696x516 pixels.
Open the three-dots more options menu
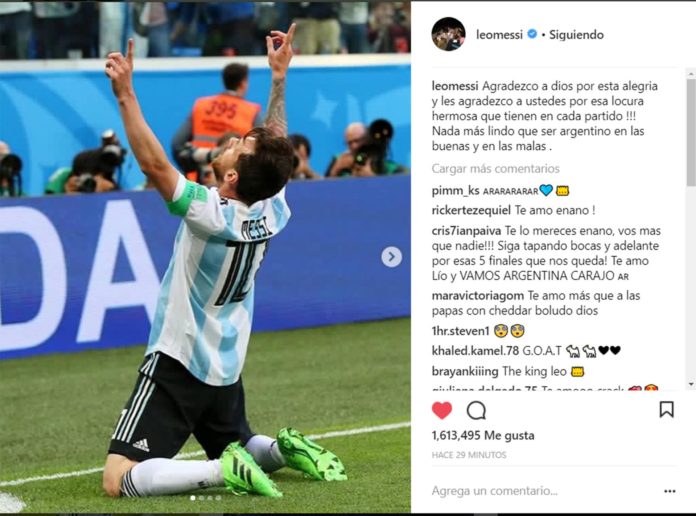[669, 491]
